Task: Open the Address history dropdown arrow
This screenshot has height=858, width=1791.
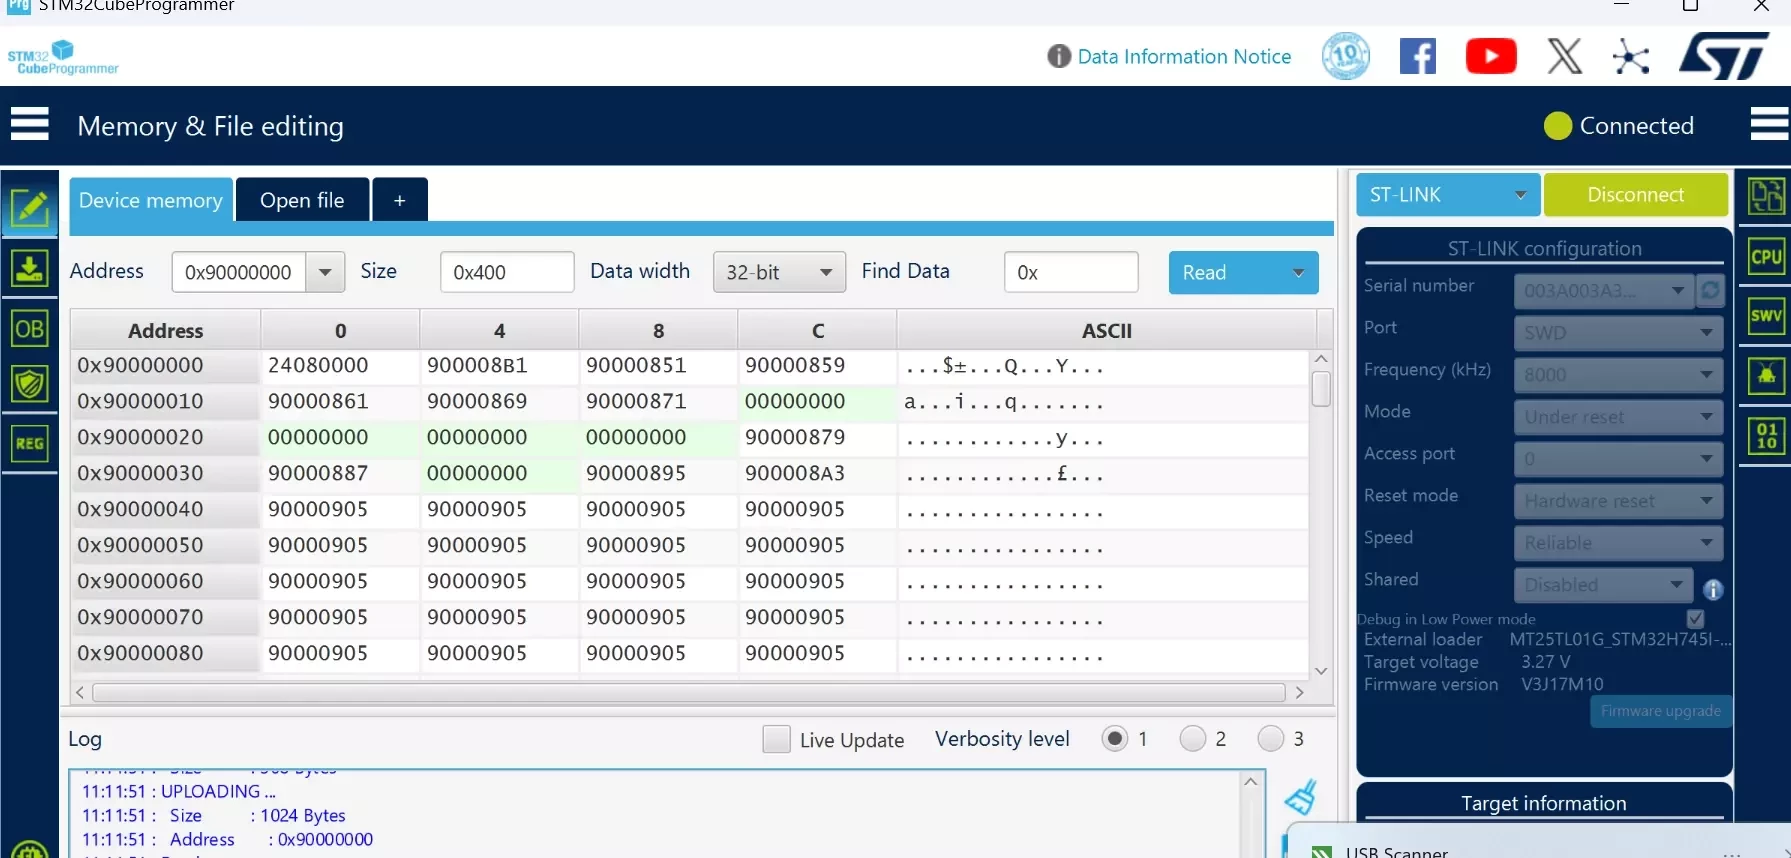Action: [x=325, y=272]
